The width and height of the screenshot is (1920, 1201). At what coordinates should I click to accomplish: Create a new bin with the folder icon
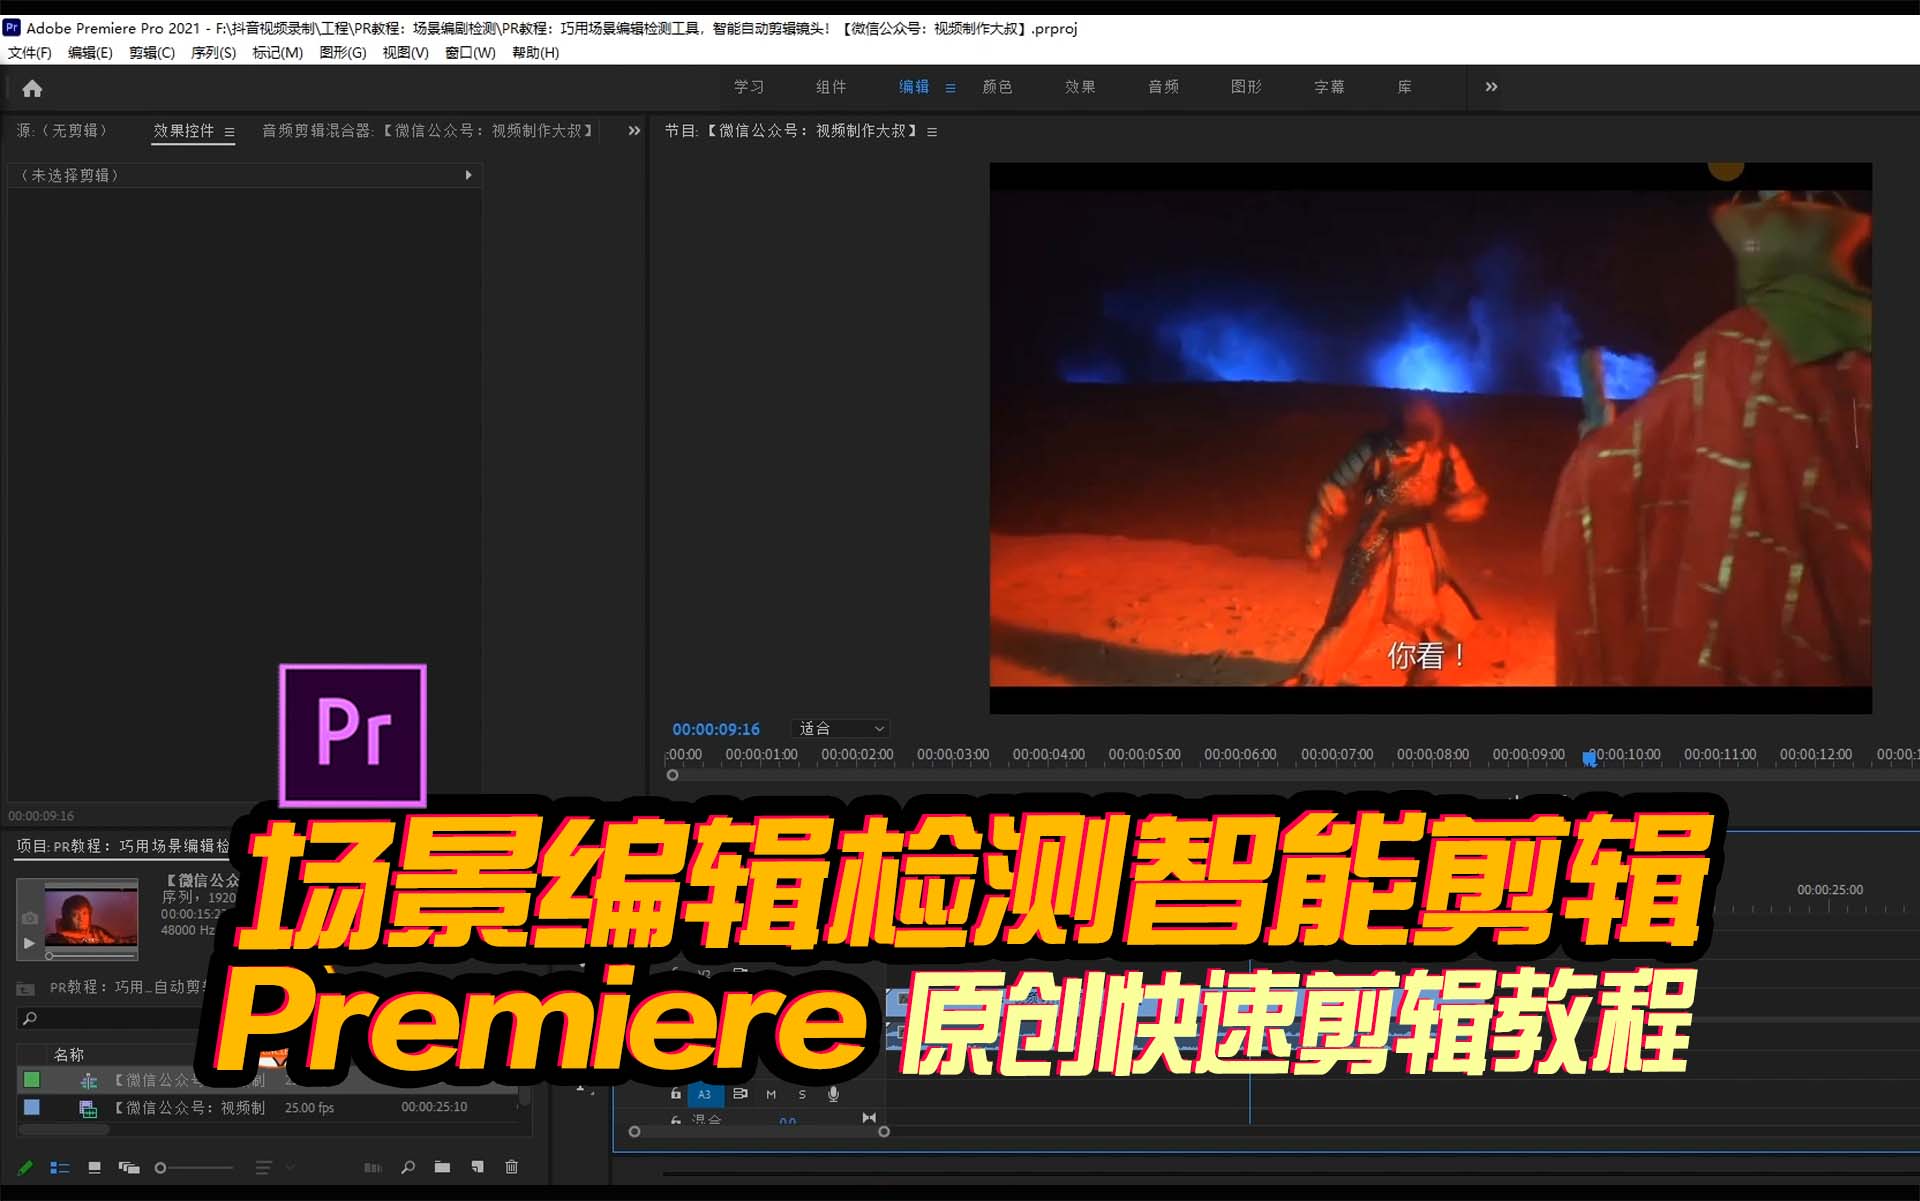pos(442,1167)
